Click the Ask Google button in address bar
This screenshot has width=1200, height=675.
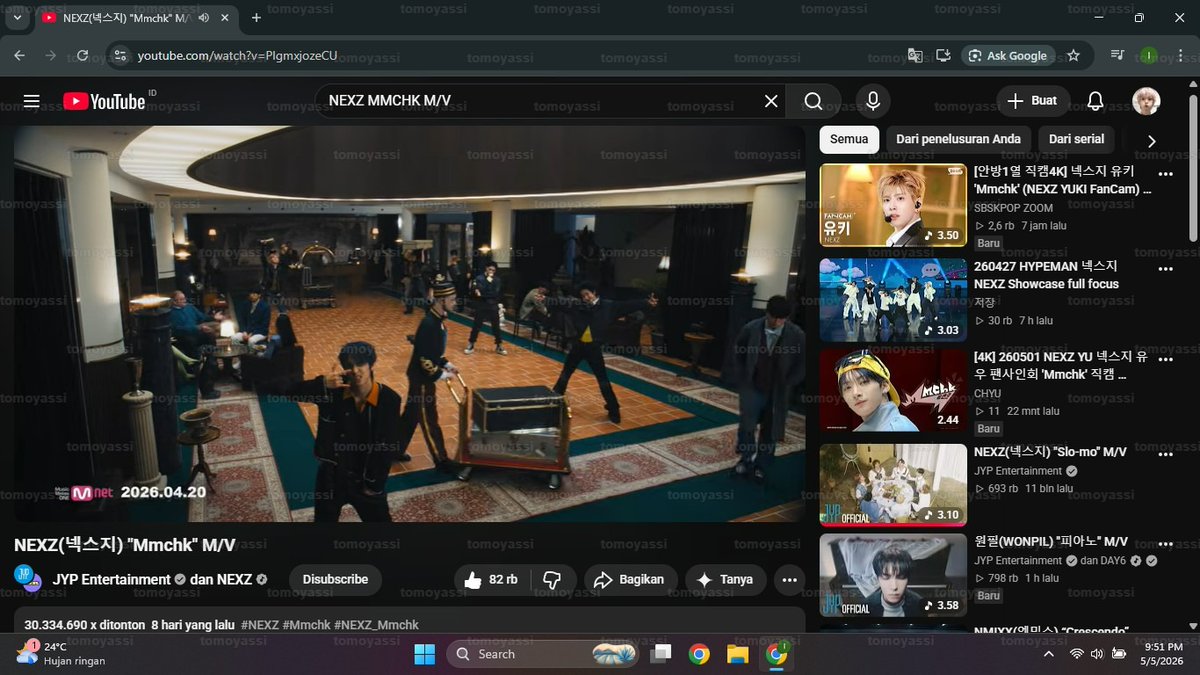coord(1007,56)
